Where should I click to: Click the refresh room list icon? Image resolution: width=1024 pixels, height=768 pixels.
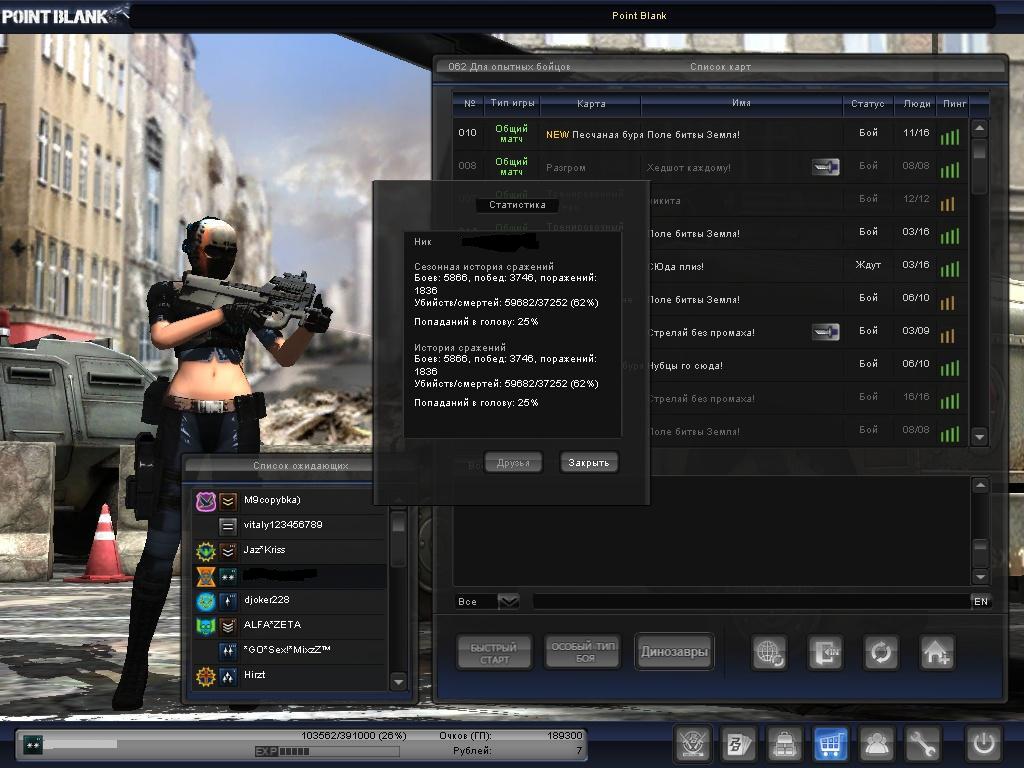pyautogui.click(x=881, y=653)
